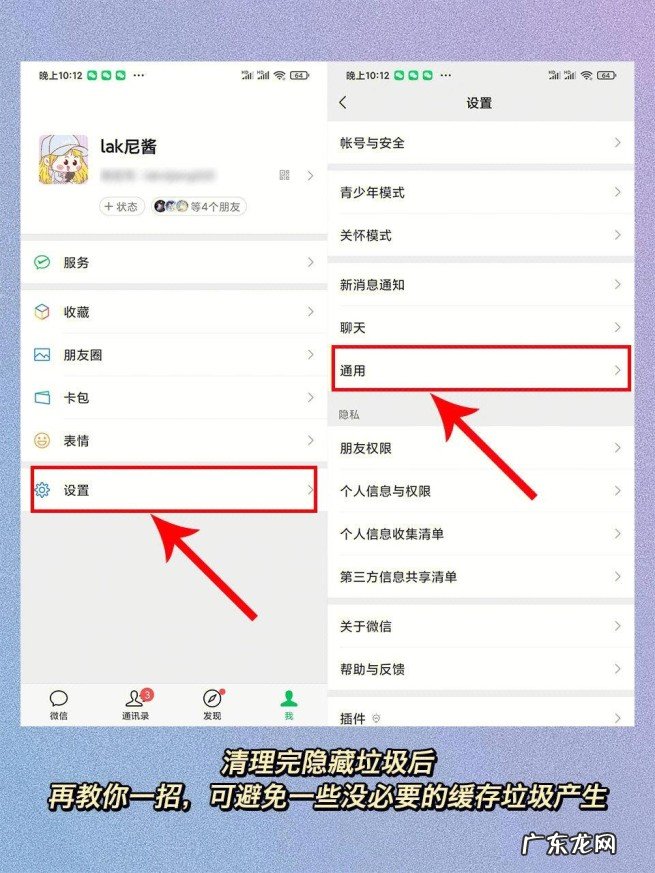Switch to the Contacts tab with badge
The height and width of the screenshot is (873, 655).
click(x=135, y=705)
